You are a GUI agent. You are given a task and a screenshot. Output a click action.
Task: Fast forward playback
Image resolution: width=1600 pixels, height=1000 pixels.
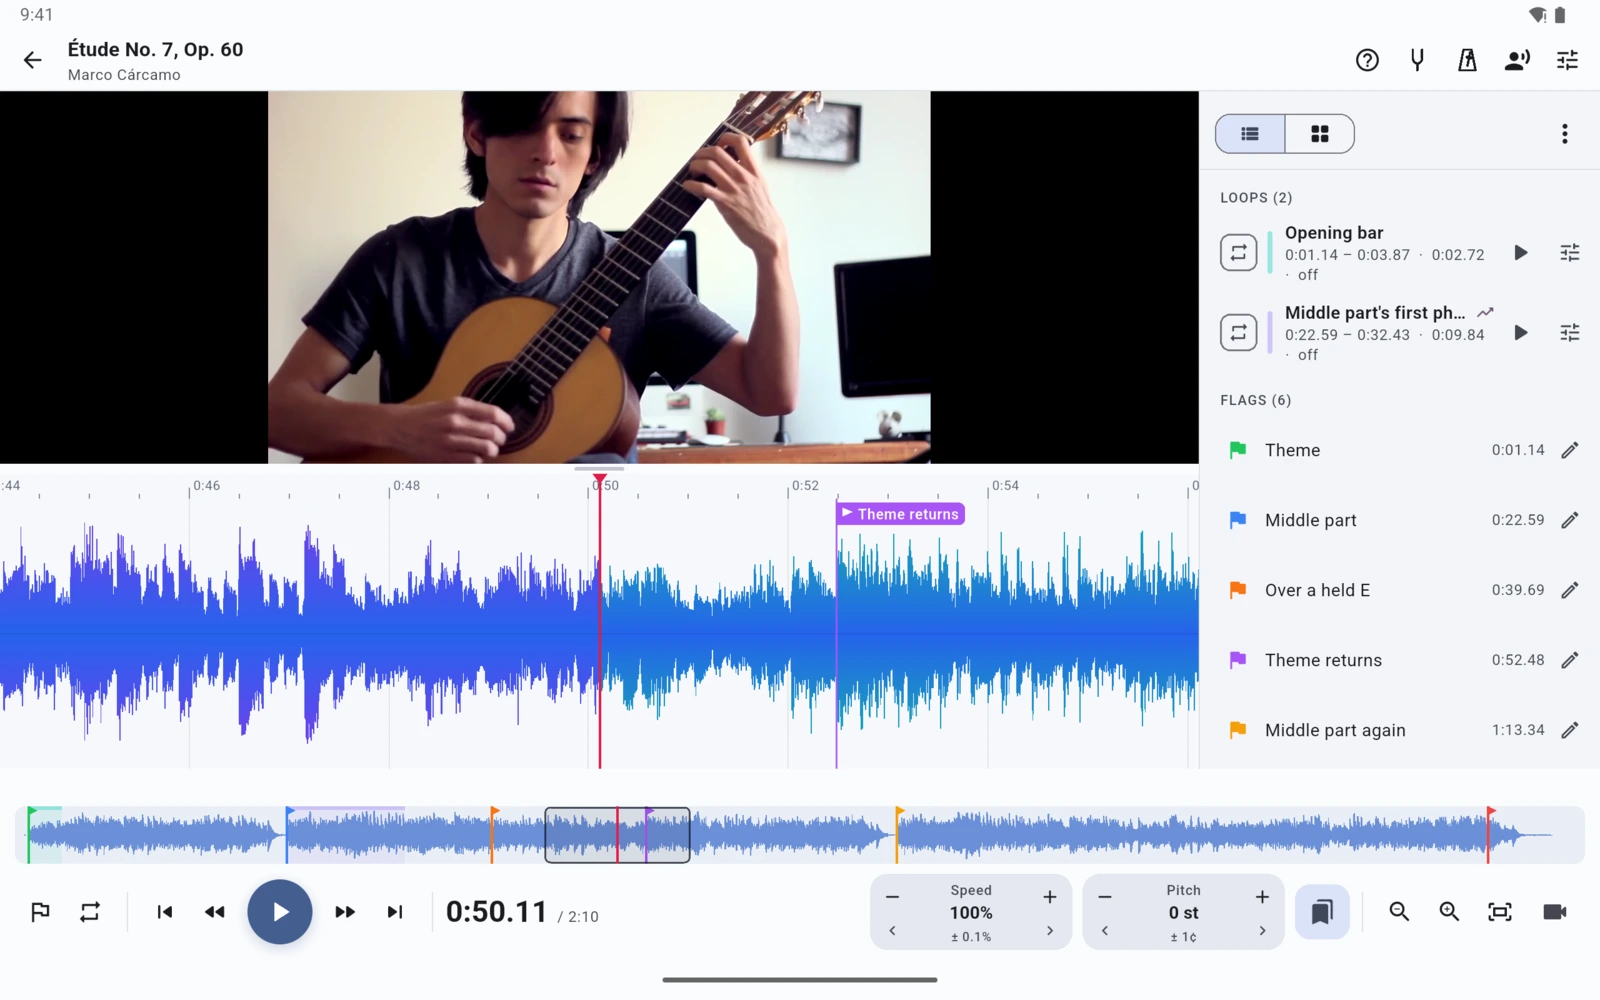point(345,912)
